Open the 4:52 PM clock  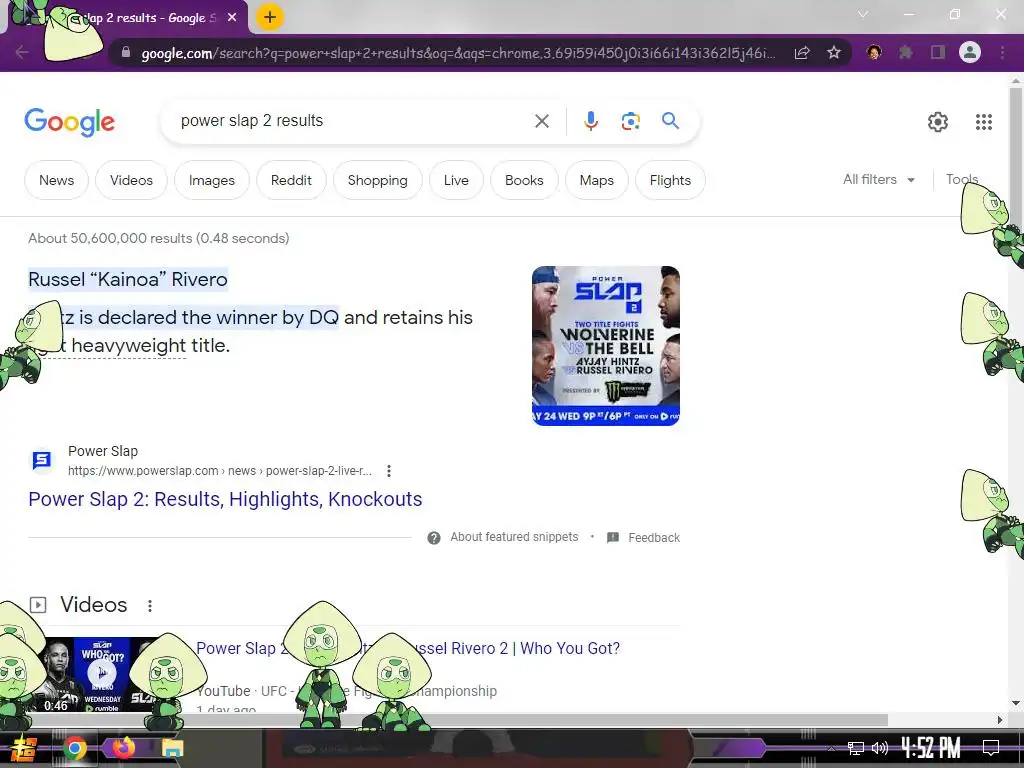click(x=931, y=748)
